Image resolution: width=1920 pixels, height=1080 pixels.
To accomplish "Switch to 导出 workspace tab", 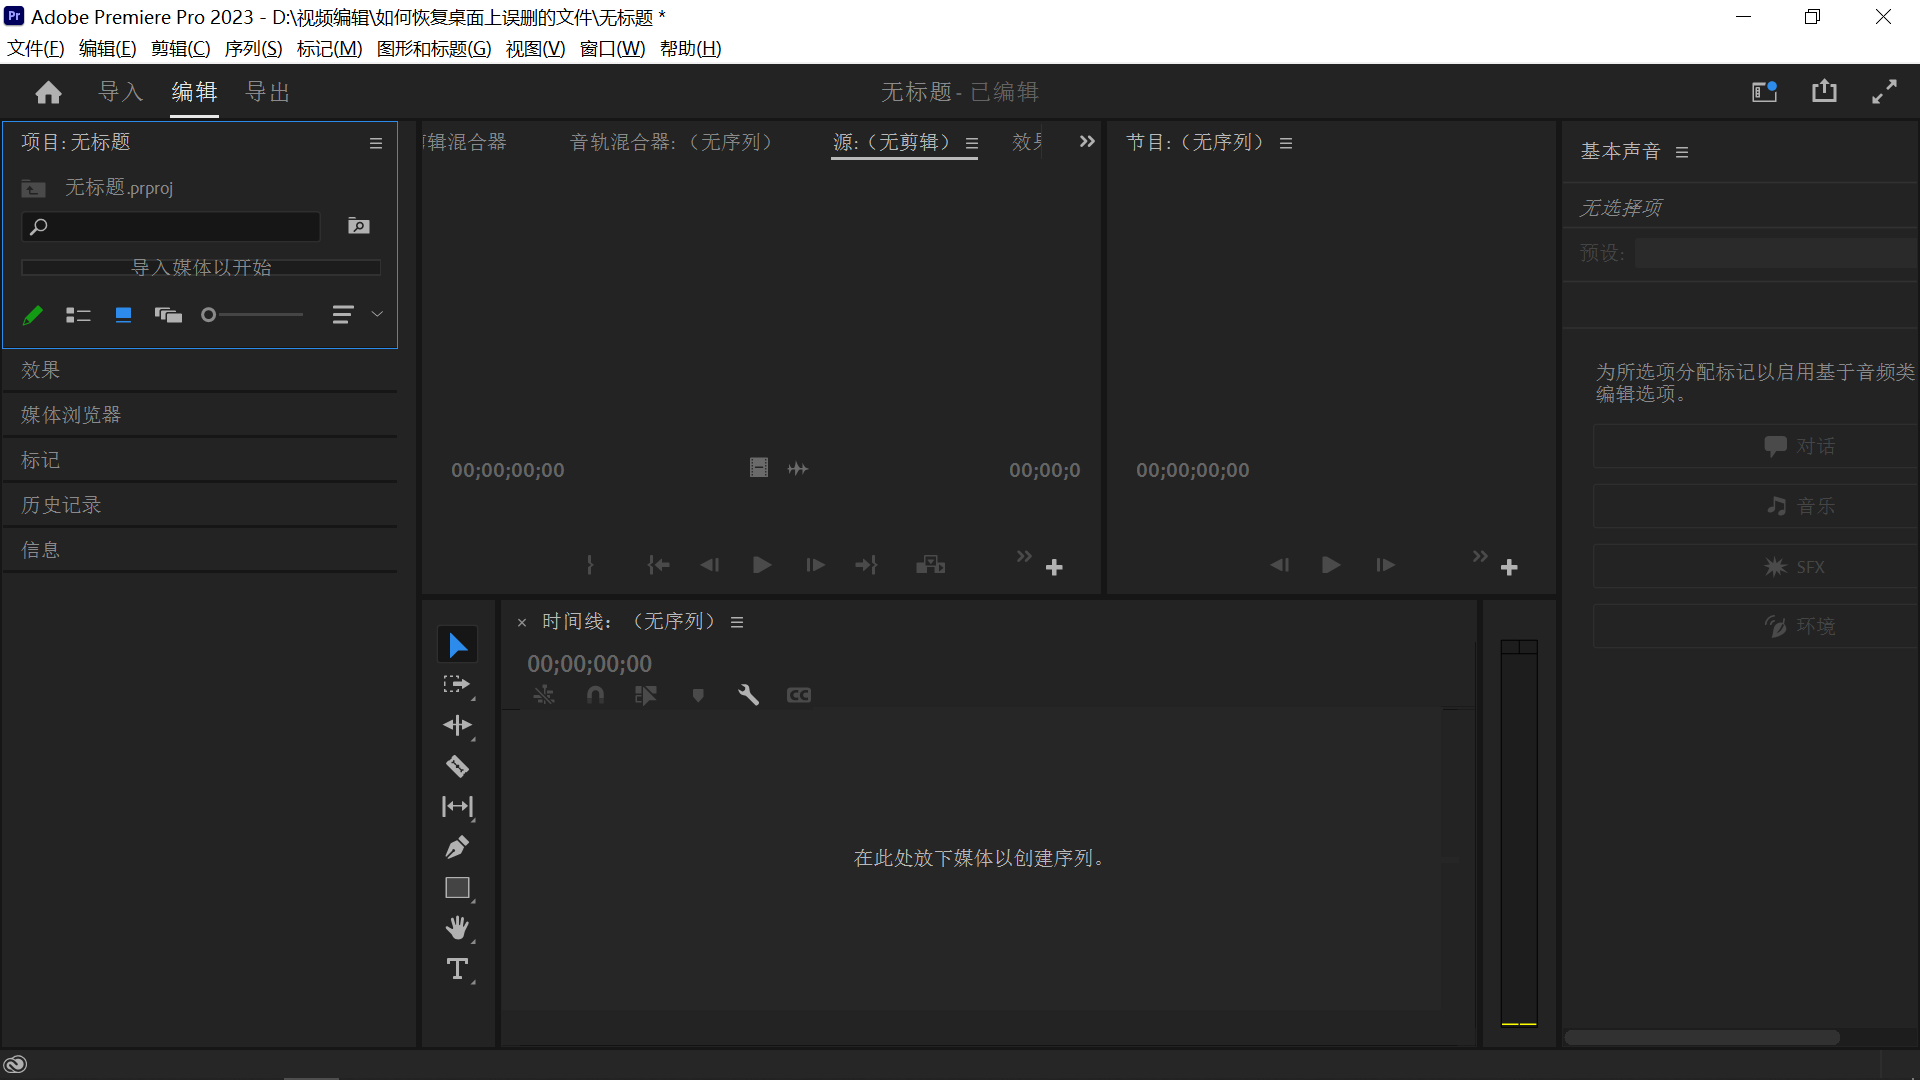I will tap(268, 92).
